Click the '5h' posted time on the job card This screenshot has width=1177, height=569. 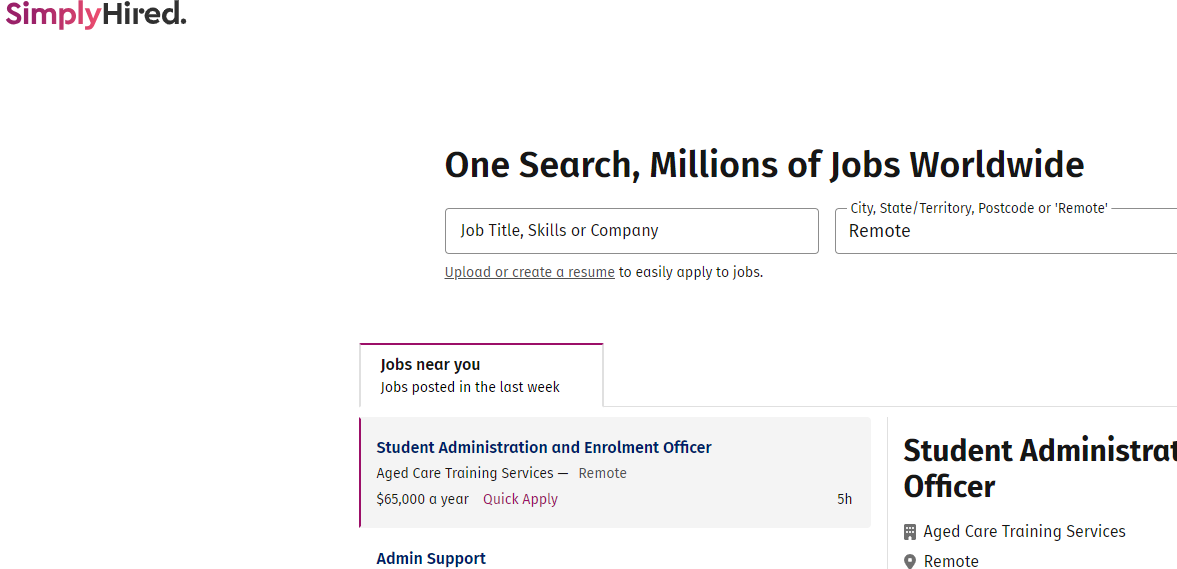click(845, 499)
